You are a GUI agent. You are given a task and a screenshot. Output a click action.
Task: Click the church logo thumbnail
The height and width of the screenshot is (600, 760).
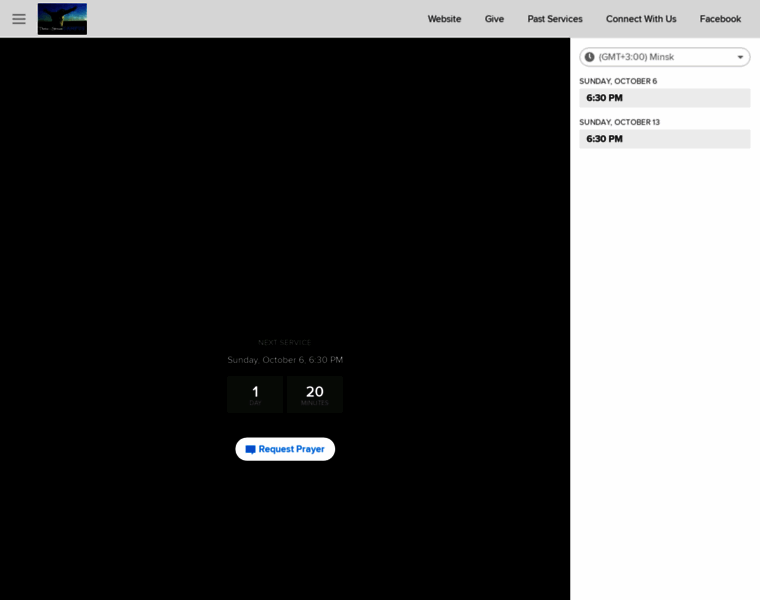click(x=63, y=19)
